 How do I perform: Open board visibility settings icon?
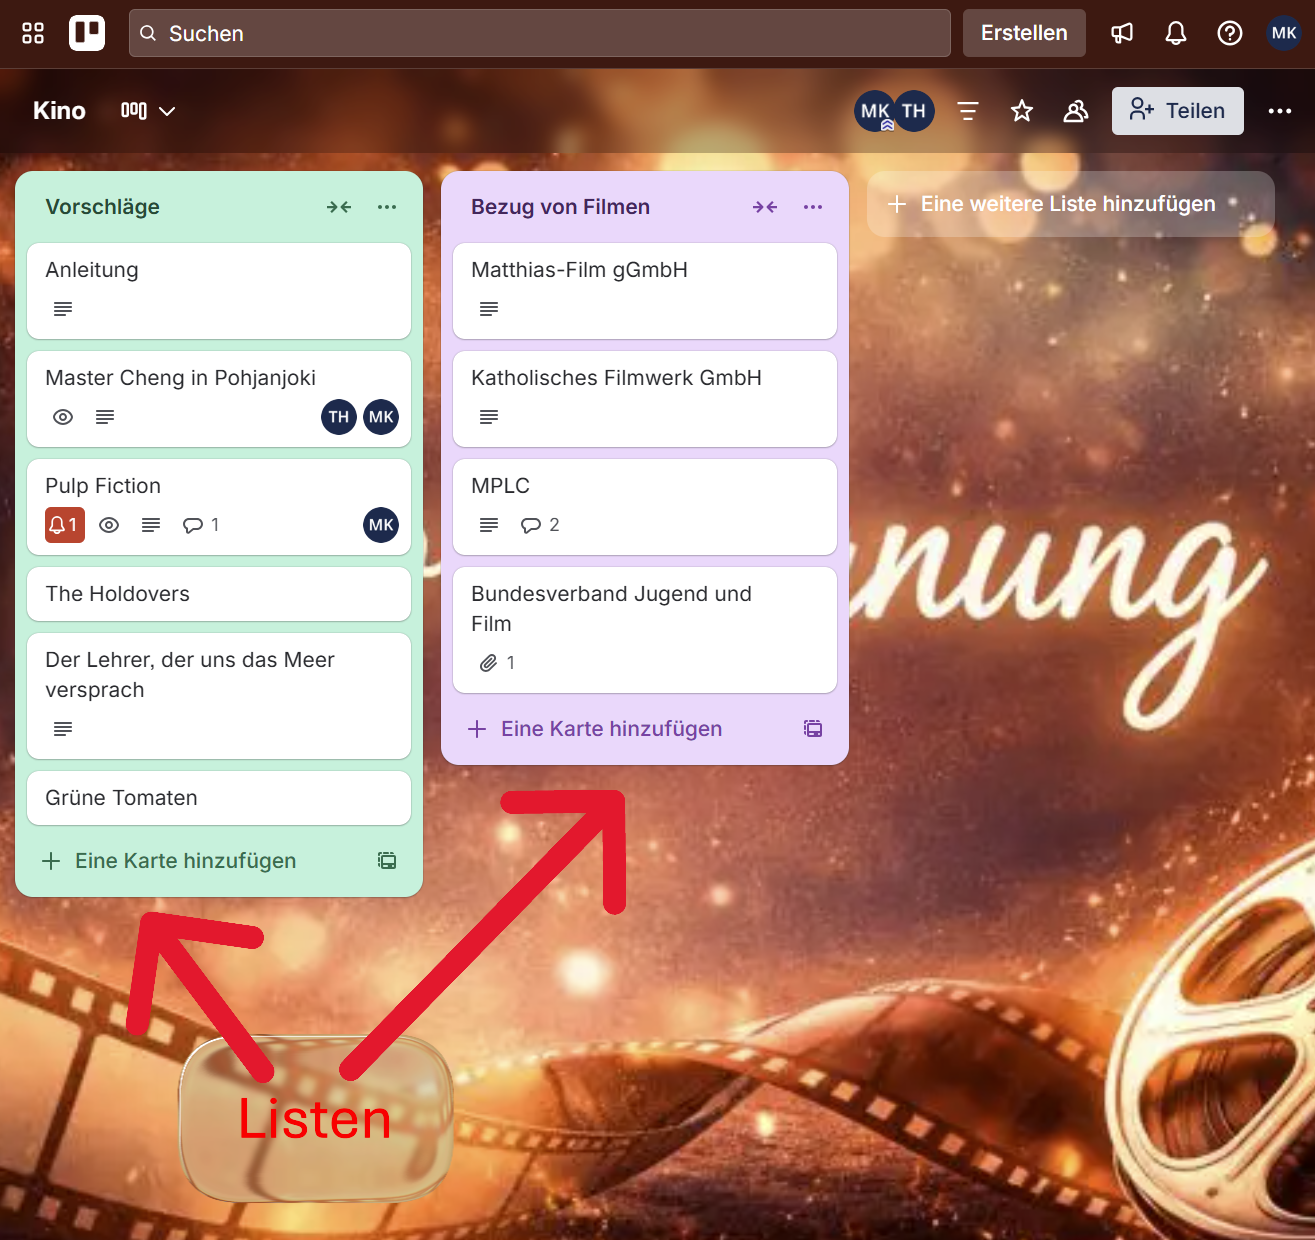point(1075,111)
